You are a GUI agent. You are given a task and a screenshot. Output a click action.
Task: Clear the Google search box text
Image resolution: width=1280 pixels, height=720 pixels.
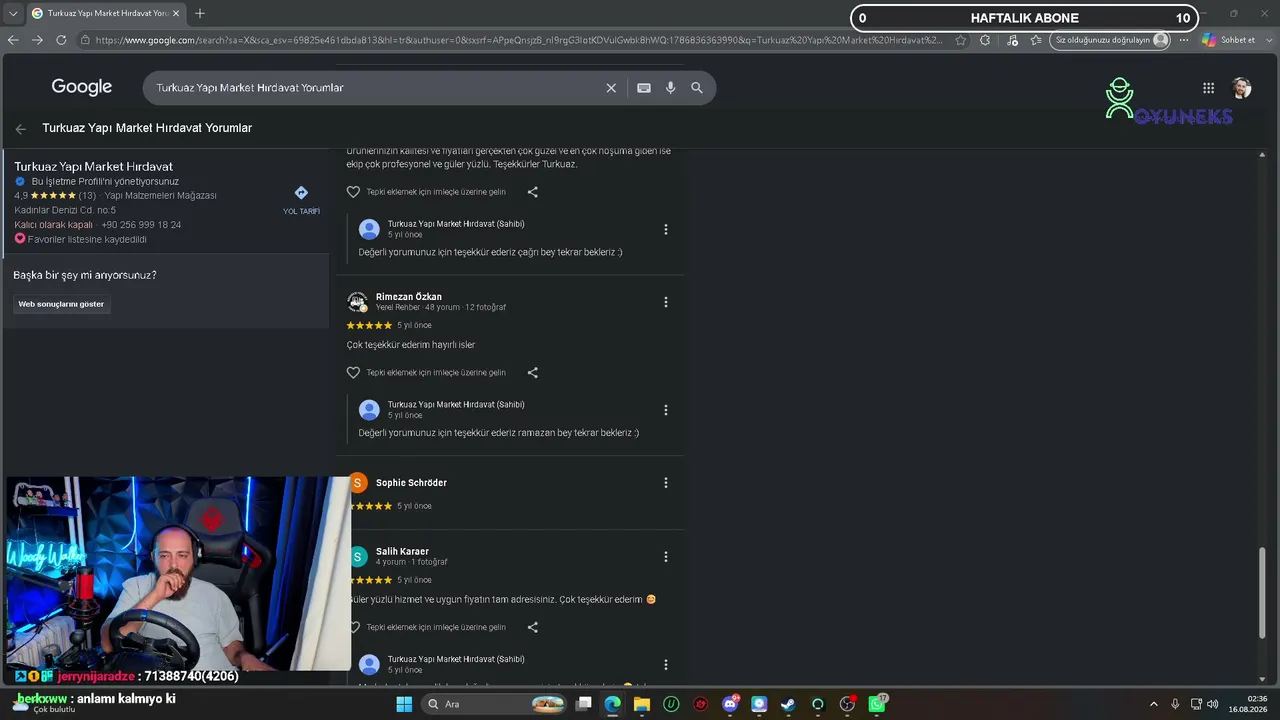611,88
